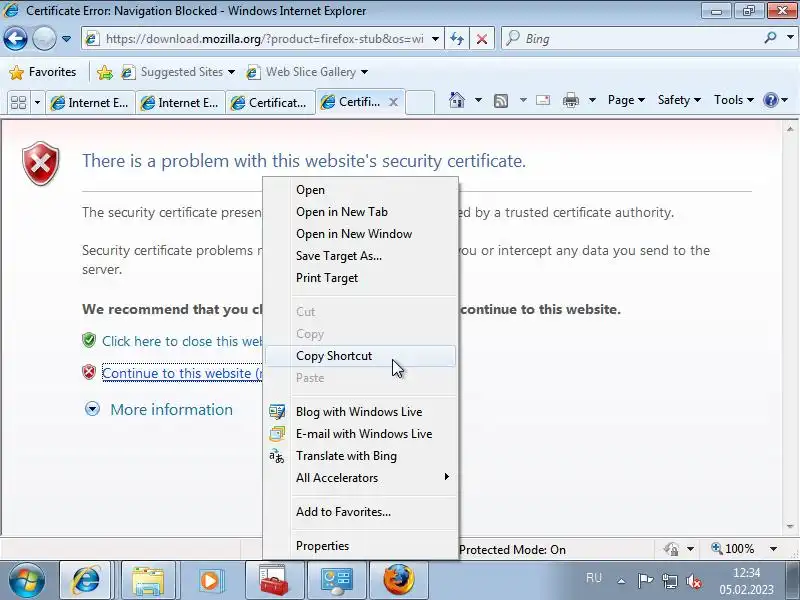The image size is (800, 600).
Task: Switch to the Certificat... tab
Action: 270,103
